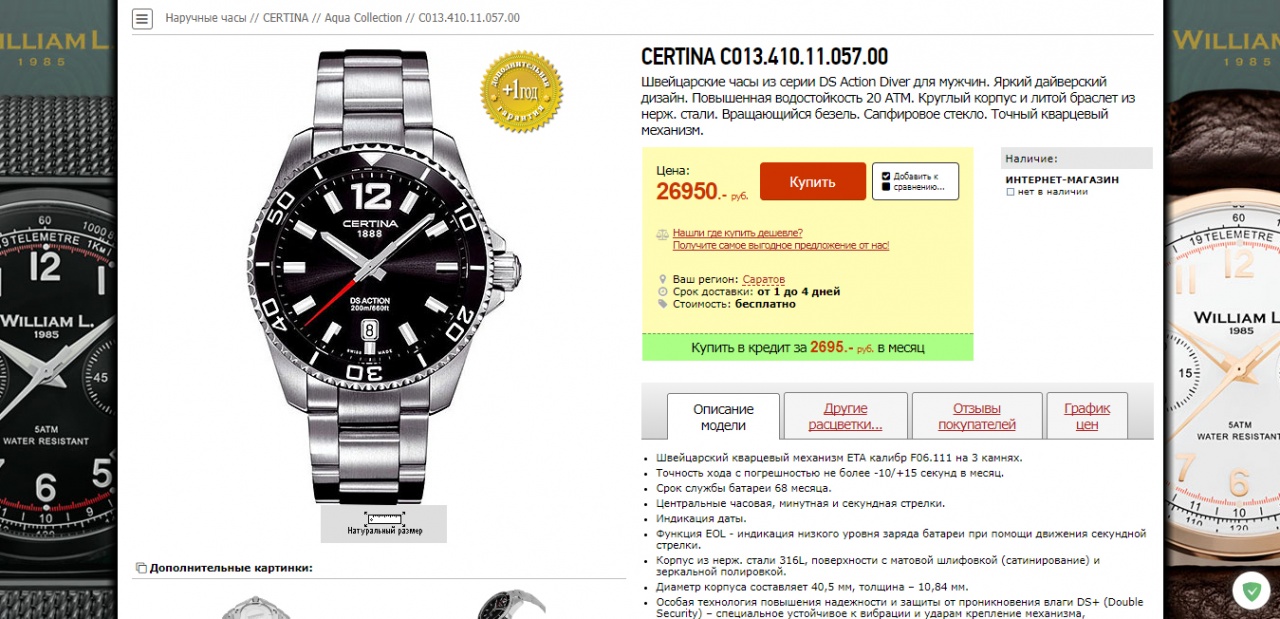Change region Саратов
The width and height of the screenshot is (1280, 619).
764,279
